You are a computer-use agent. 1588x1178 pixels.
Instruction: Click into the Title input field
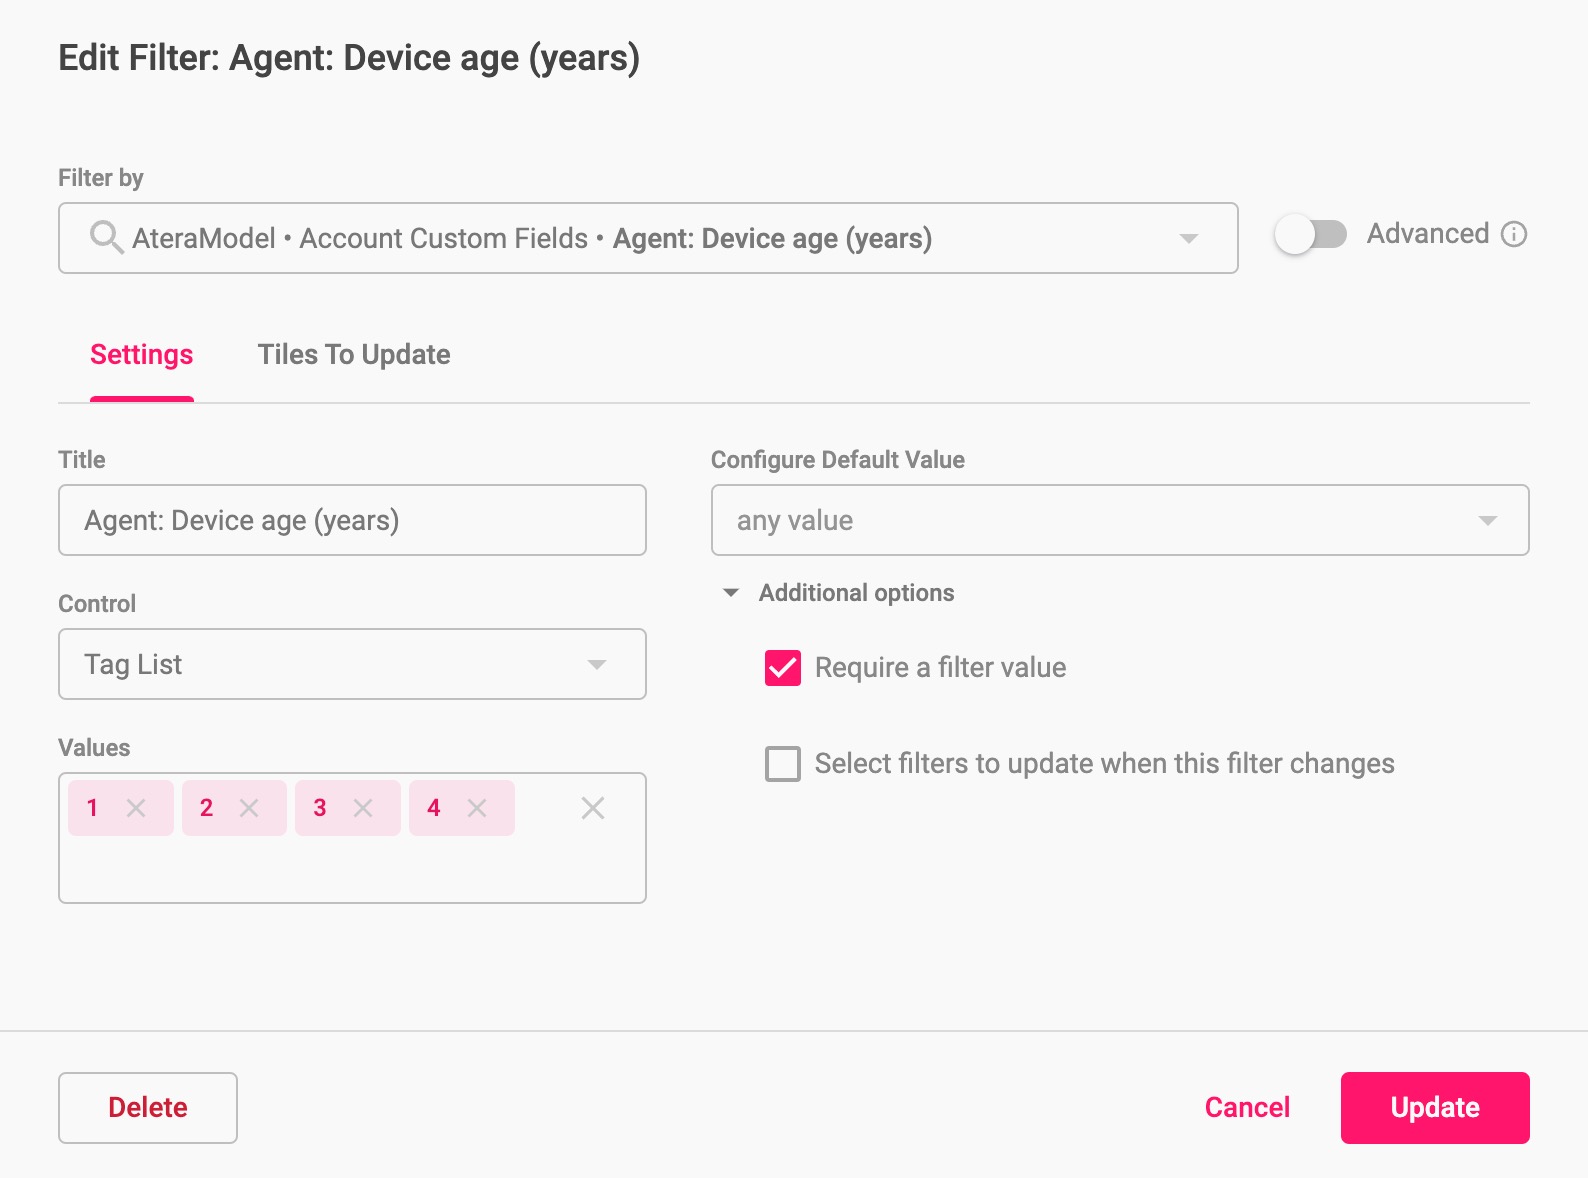click(x=352, y=520)
